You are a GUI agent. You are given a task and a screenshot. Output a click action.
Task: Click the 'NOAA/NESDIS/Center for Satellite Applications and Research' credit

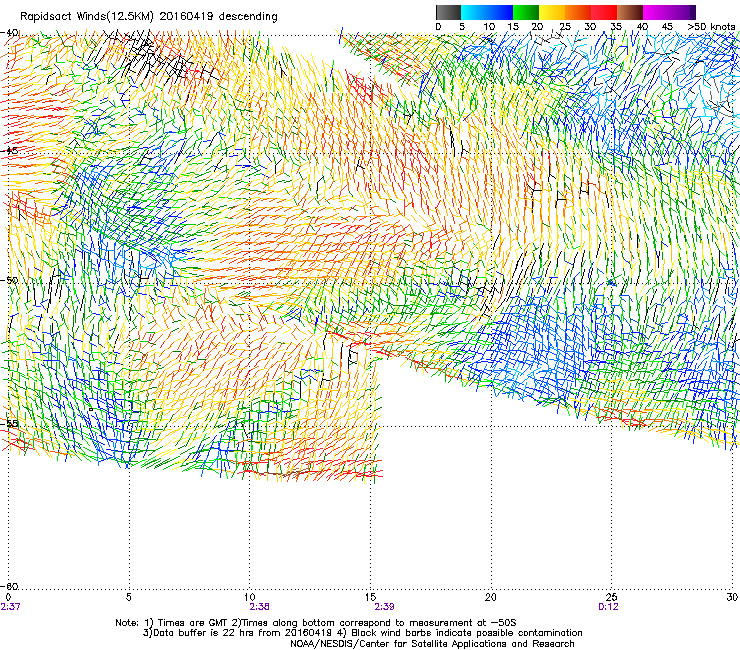pos(432,643)
